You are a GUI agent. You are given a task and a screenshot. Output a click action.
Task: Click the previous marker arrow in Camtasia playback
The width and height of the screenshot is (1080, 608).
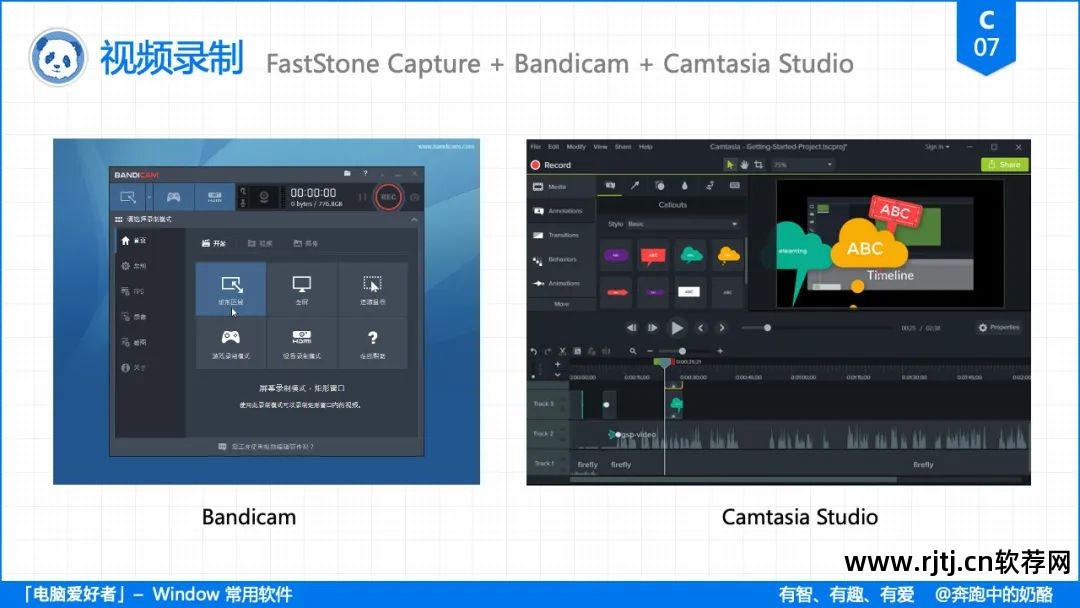point(700,328)
